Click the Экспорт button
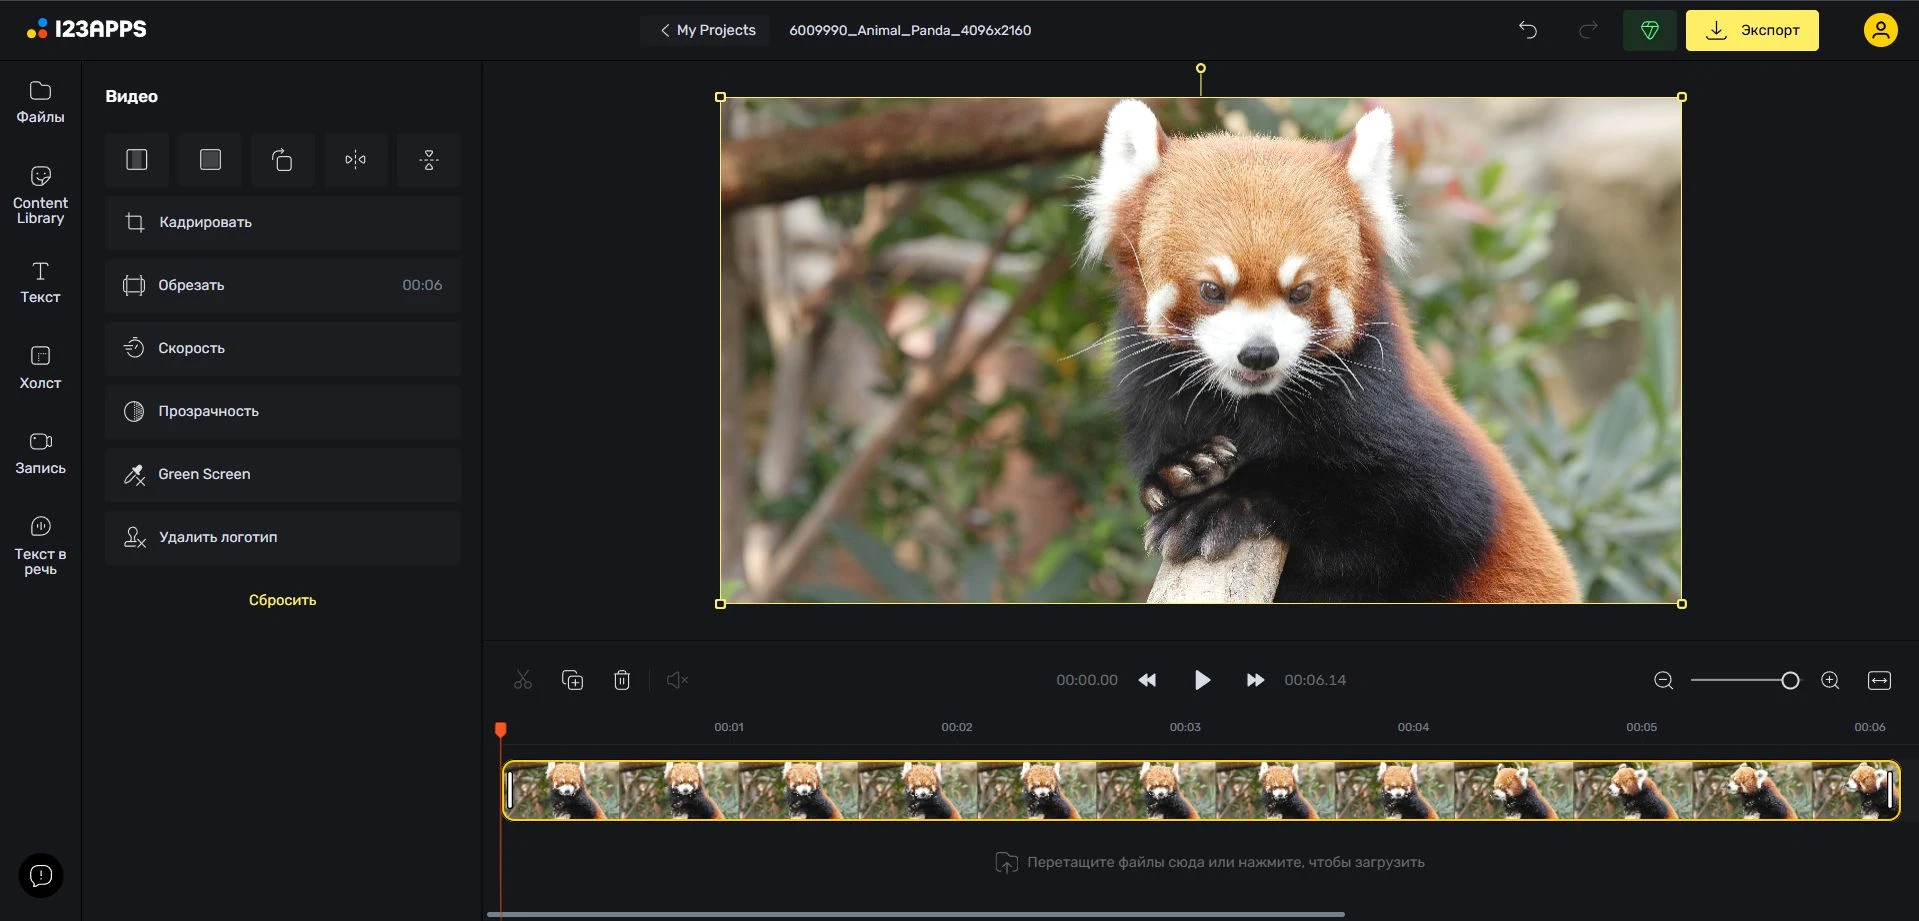The height and width of the screenshot is (921, 1919). tap(1752, 30)
